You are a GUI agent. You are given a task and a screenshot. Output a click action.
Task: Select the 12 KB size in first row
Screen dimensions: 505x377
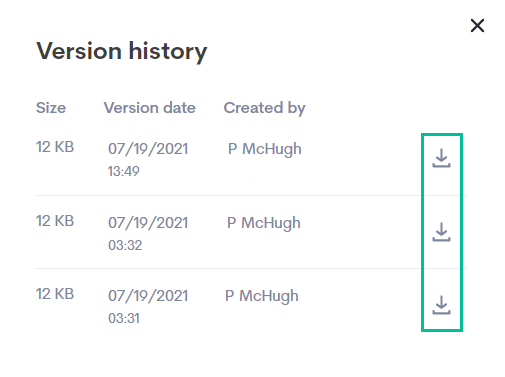55,147
